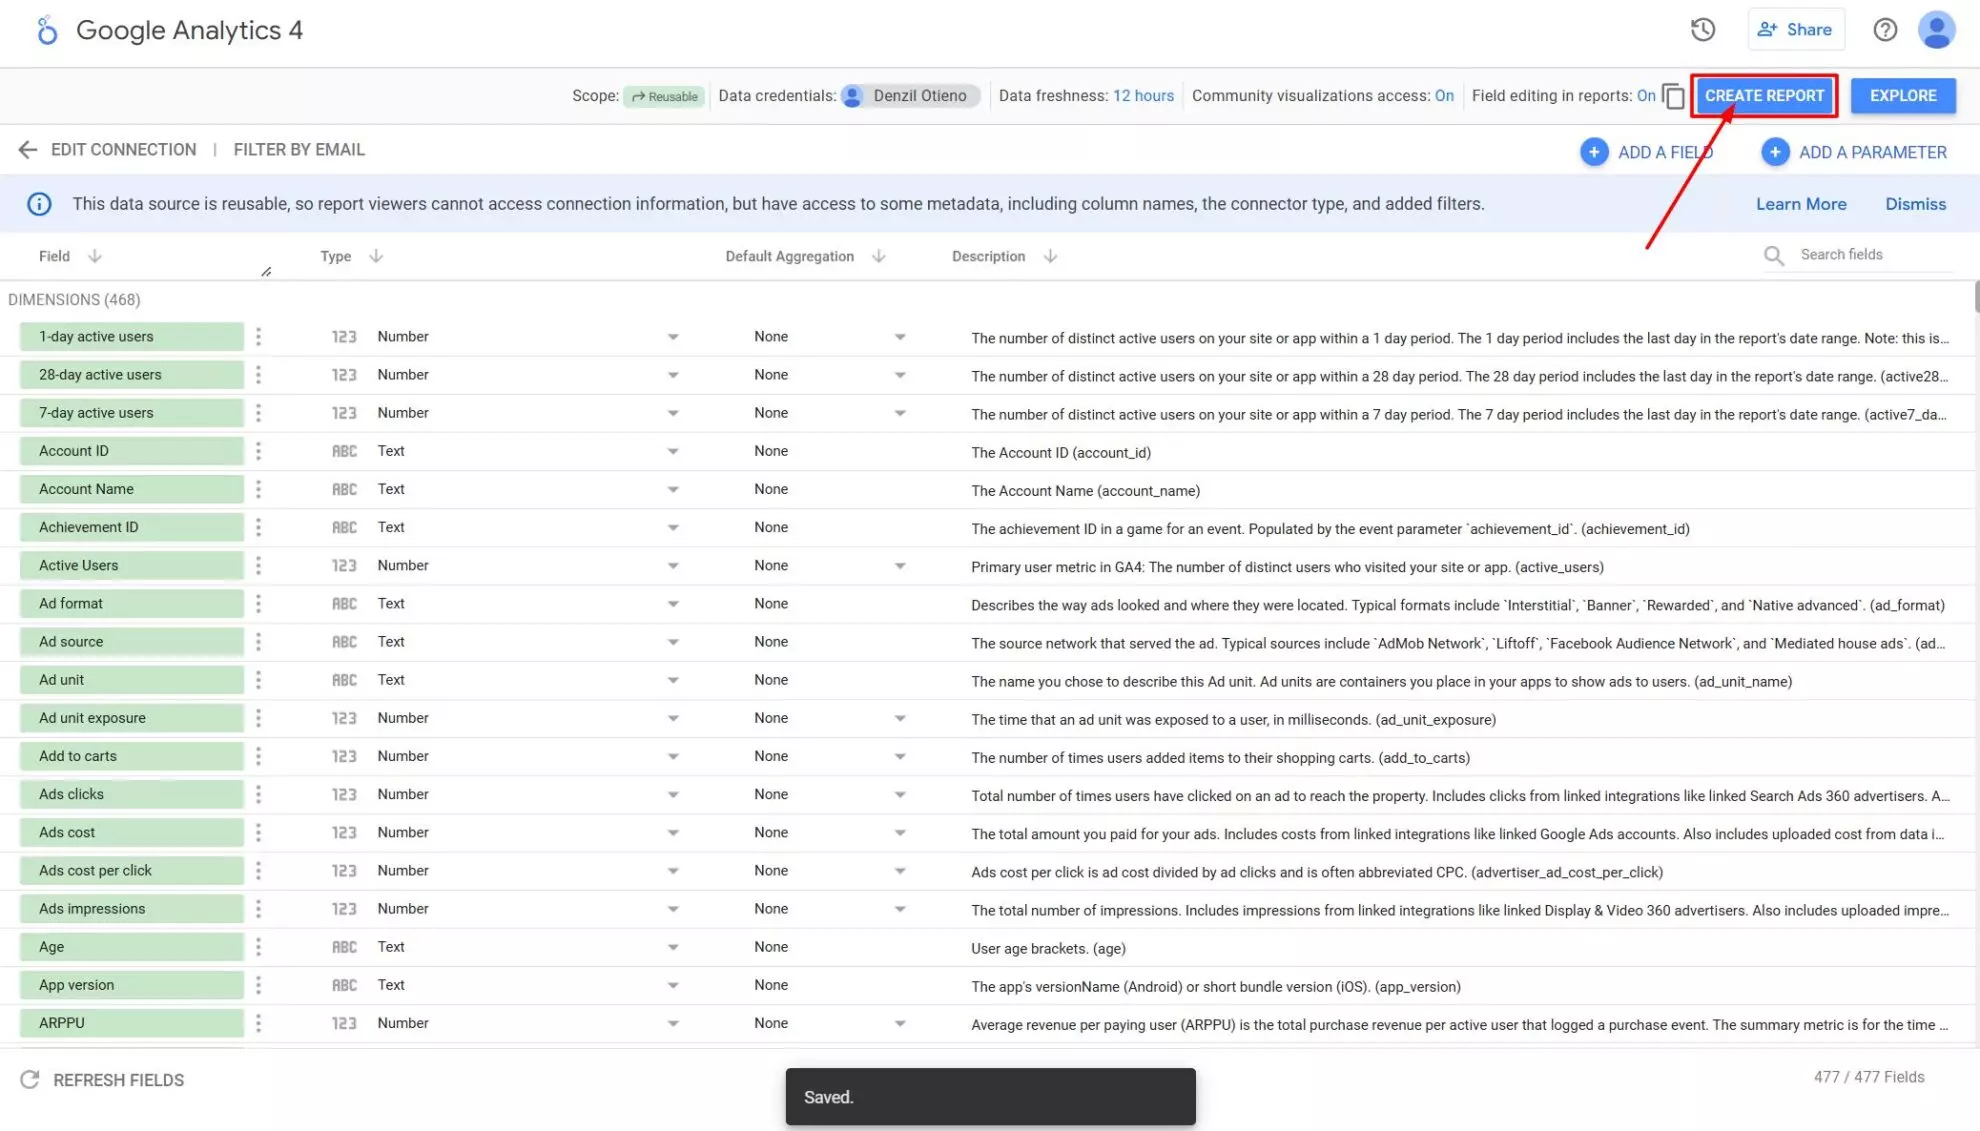Viewport: 1980px width, 1131px height.
Task: Click the Looker Studio logo icon
Action: click(47, 30)
